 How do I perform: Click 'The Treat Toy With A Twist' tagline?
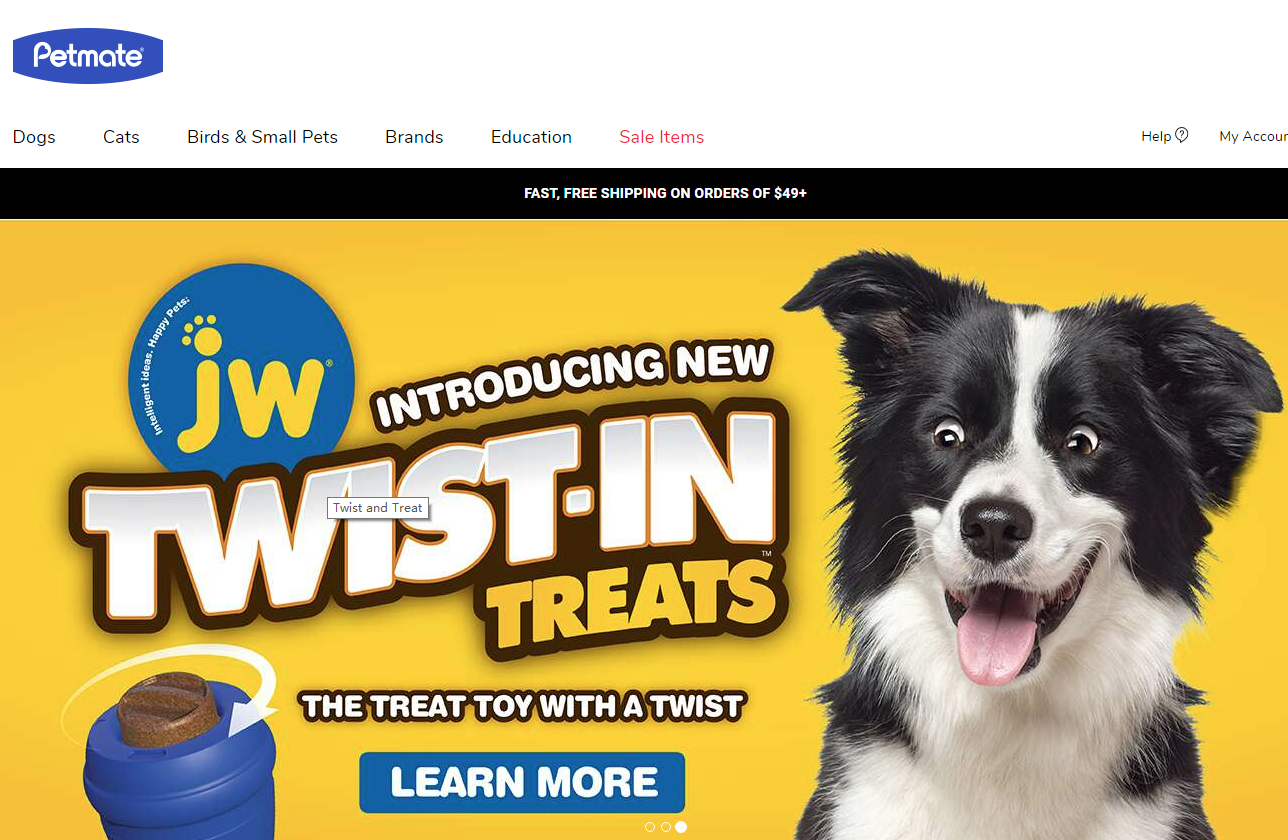[523, 706]
